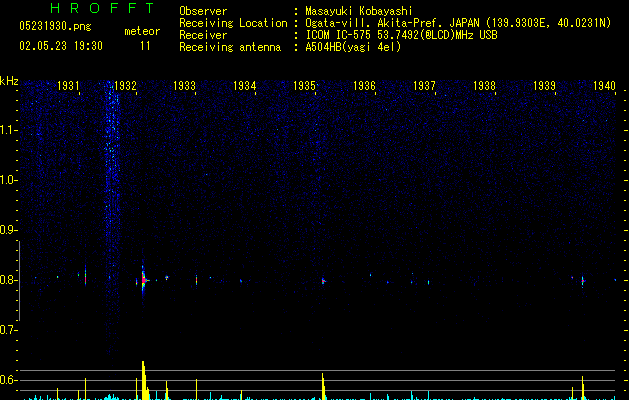Select the file name 05231930.png
This screenshot has height=400, width=629.
tap(55, 26)
